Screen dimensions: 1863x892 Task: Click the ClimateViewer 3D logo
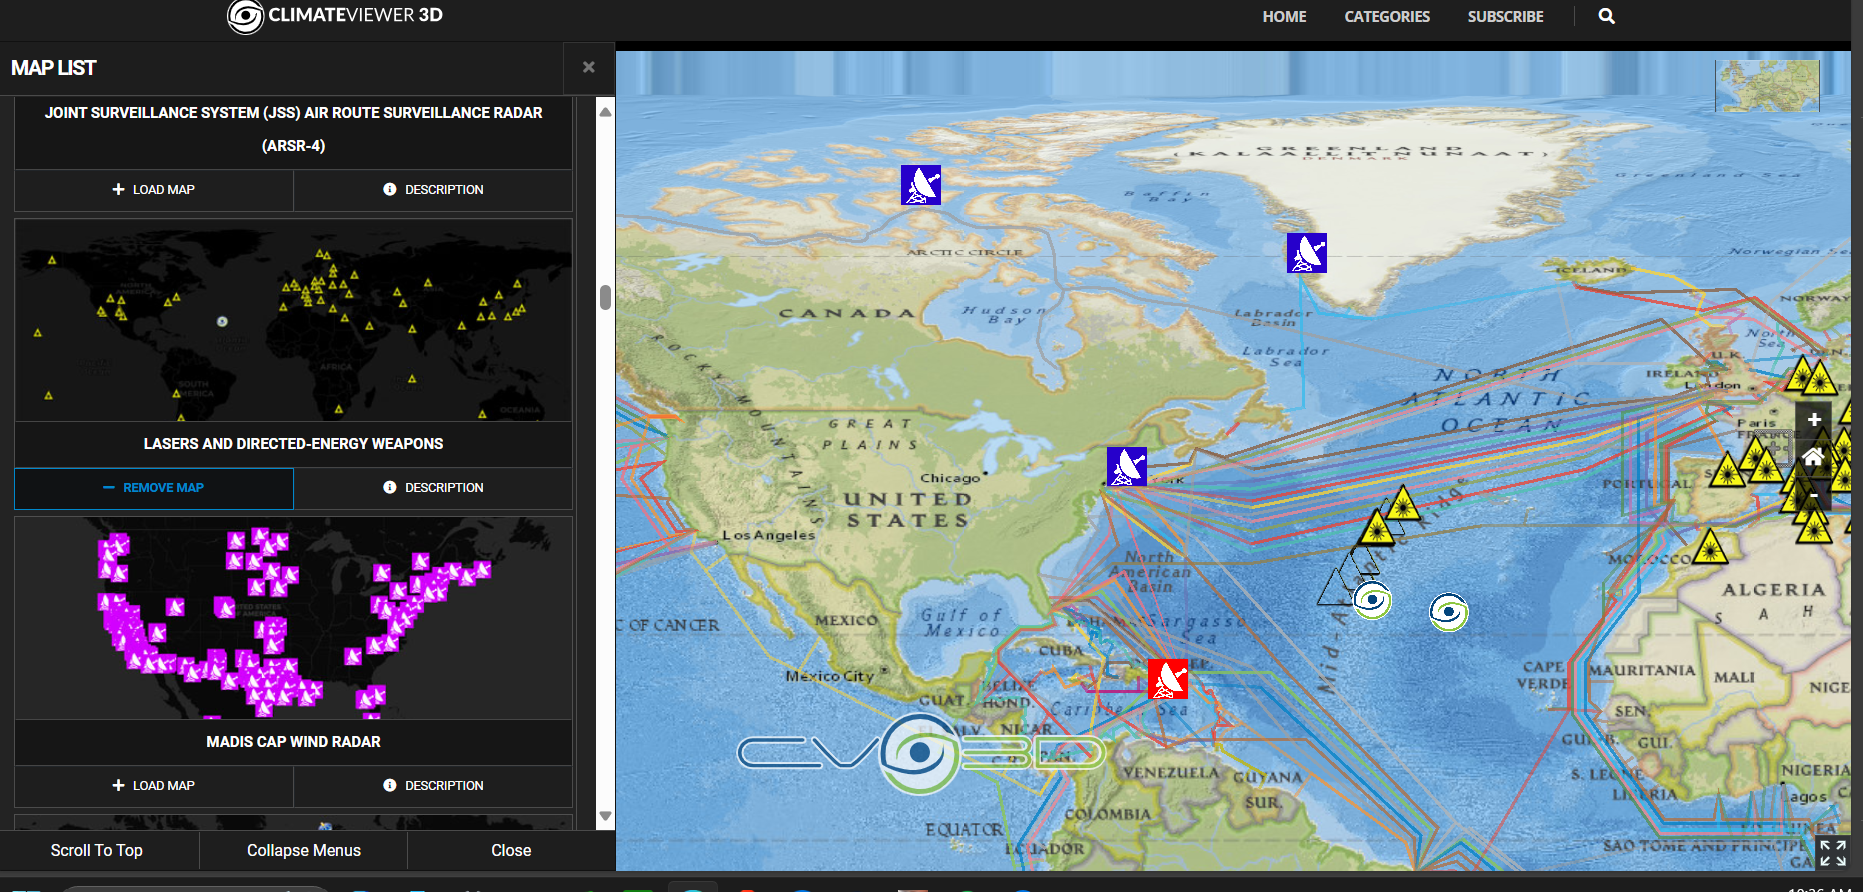pos(335,16)
